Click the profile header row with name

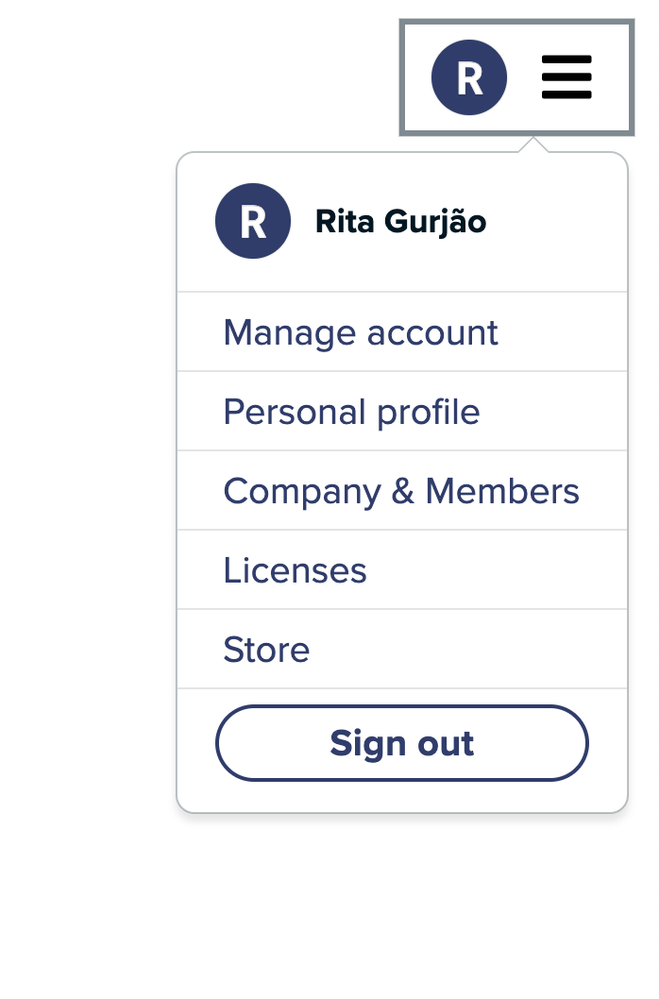pos(402,222)
